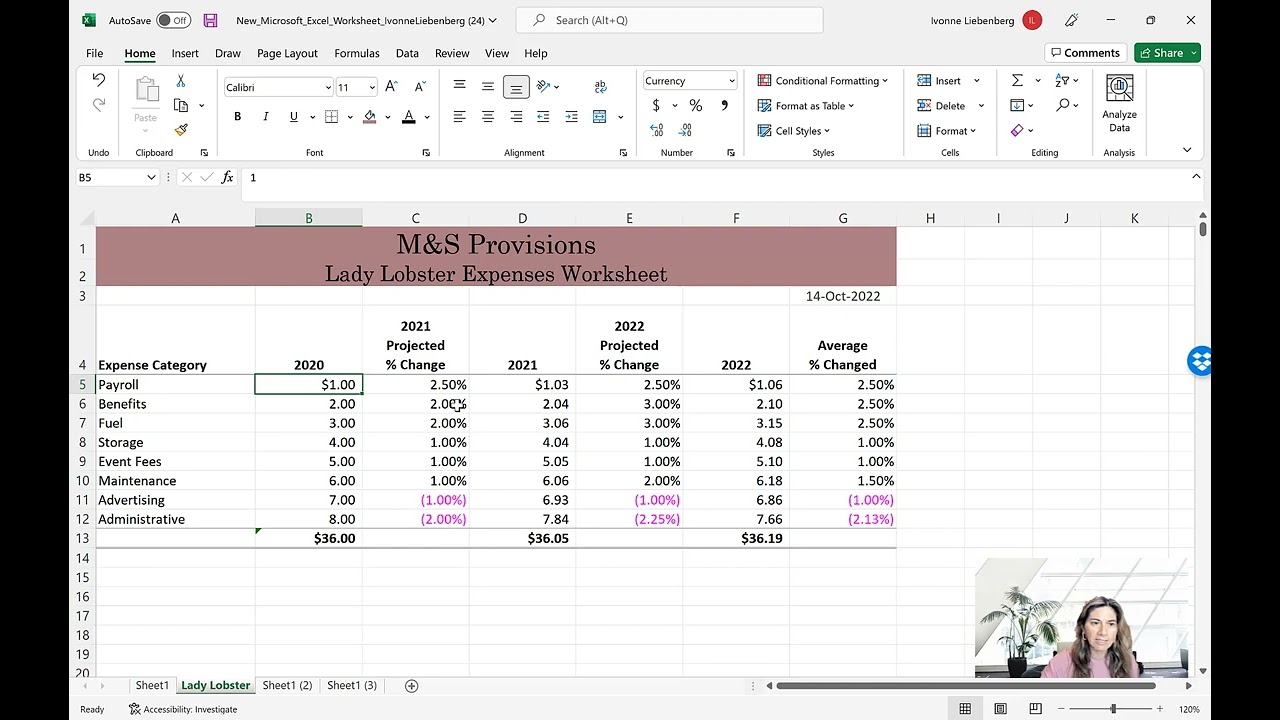Viewport: 1280px width, 720px height.
Task: Open the File menu
Action: 94,53
